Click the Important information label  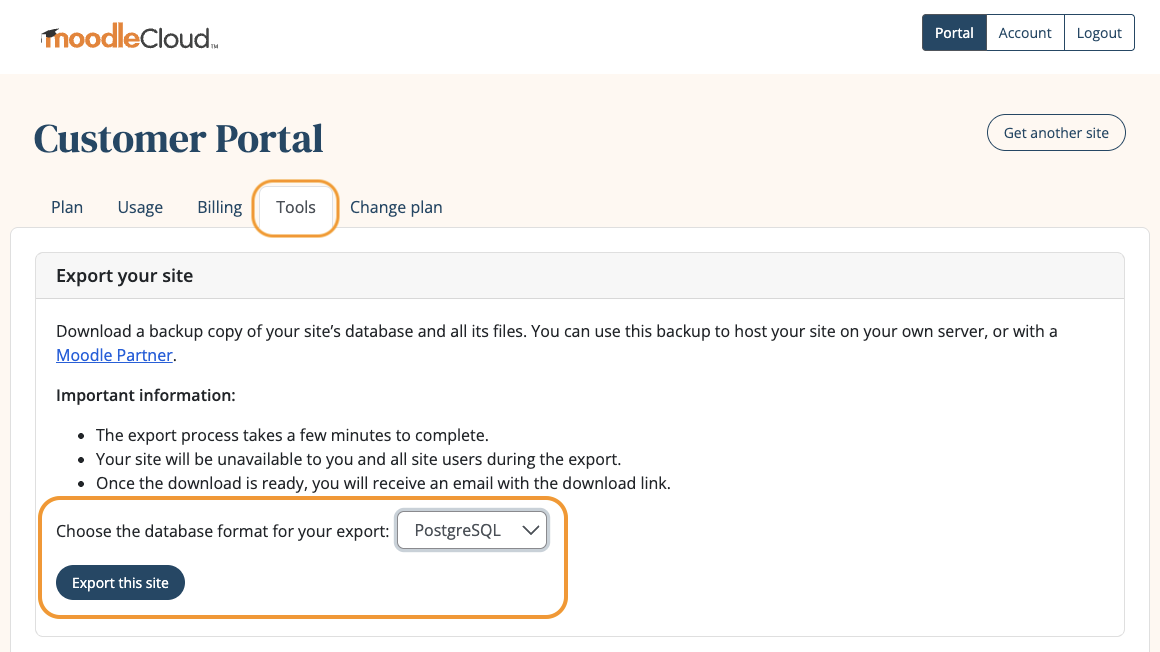(x=145, y=395)
